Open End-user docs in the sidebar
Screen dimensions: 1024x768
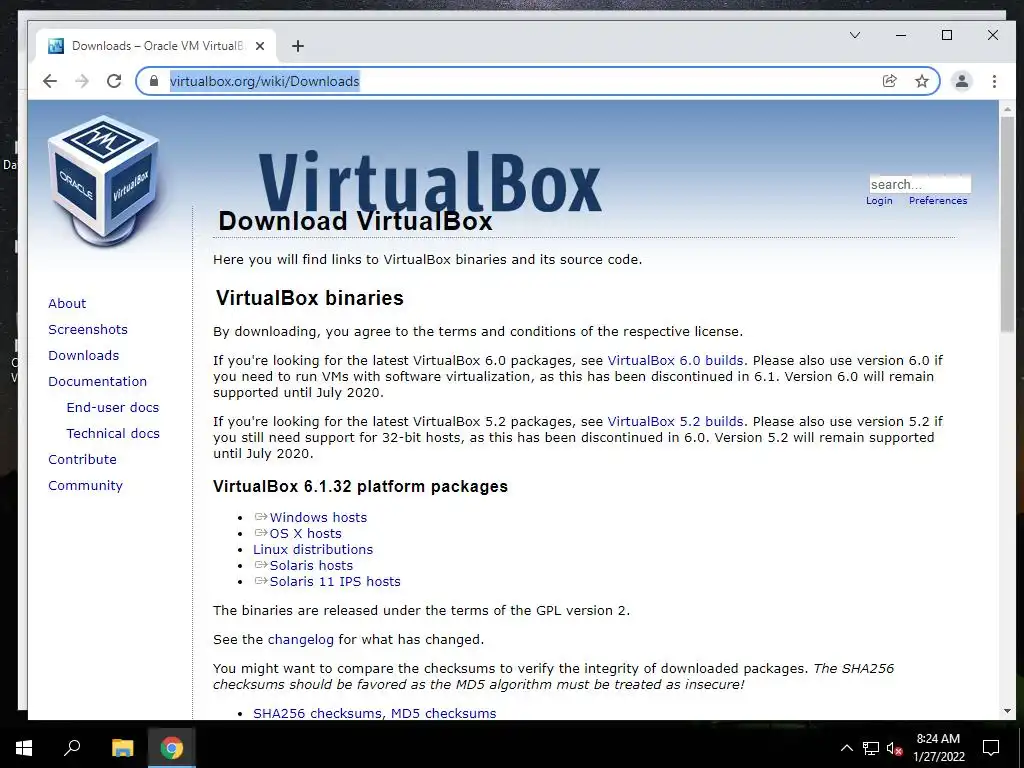pyautogui.click(x=112, y=408)
